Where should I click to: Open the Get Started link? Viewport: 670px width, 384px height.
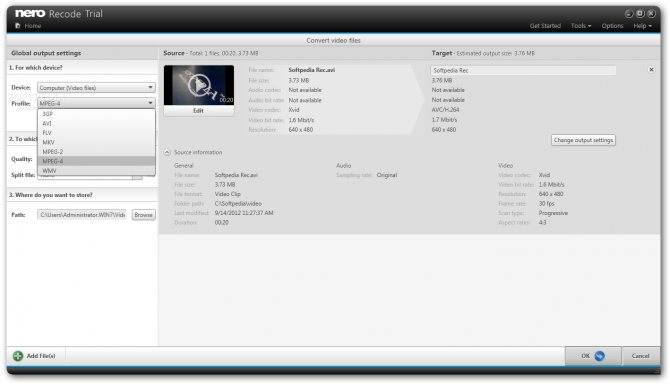[545, 26]
